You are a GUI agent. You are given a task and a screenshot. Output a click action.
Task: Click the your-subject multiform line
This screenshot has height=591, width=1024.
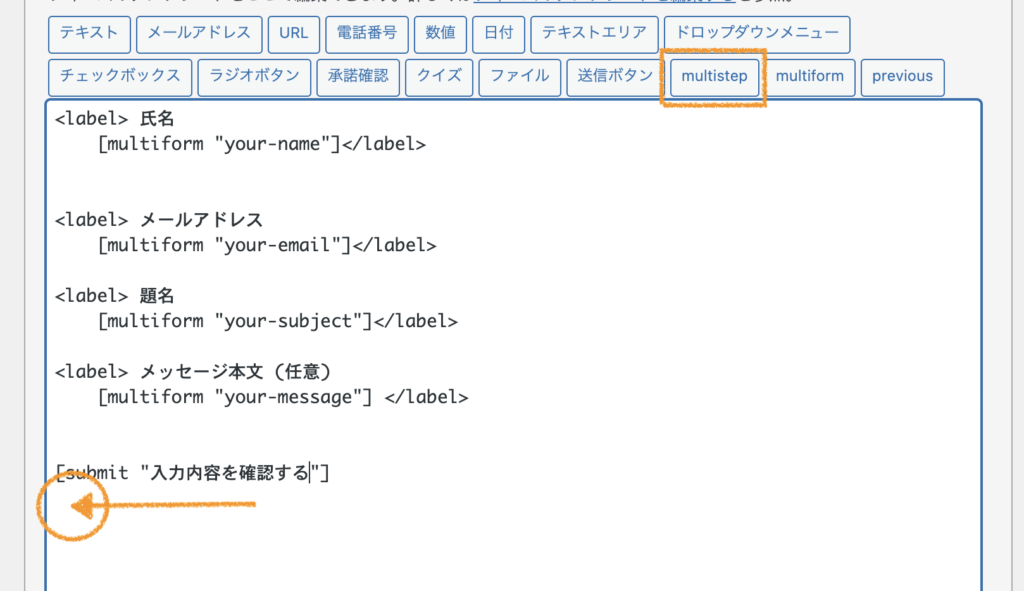pos(278,321)
